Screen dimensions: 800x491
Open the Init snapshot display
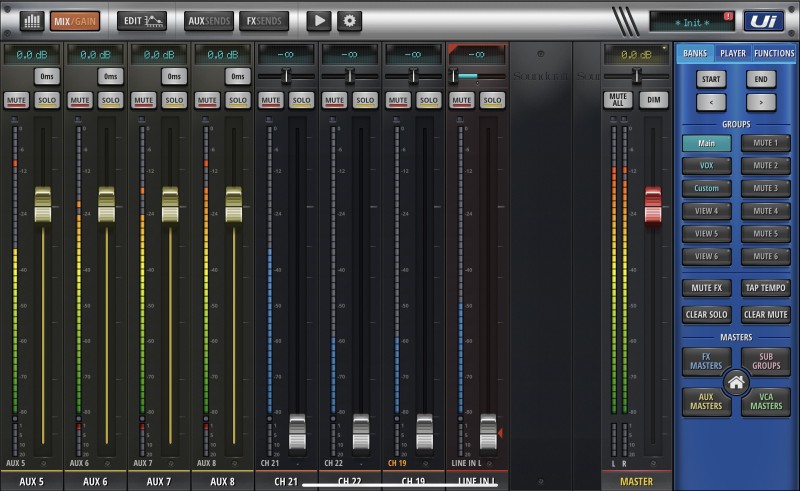pos(690,21)
